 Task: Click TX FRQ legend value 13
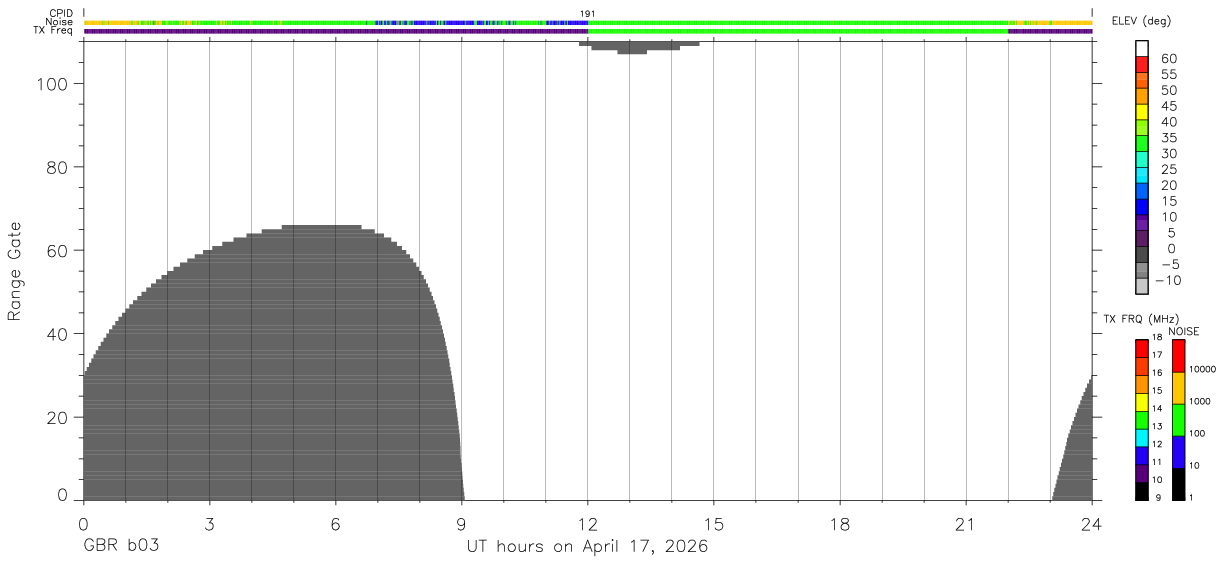(1157, 426)
